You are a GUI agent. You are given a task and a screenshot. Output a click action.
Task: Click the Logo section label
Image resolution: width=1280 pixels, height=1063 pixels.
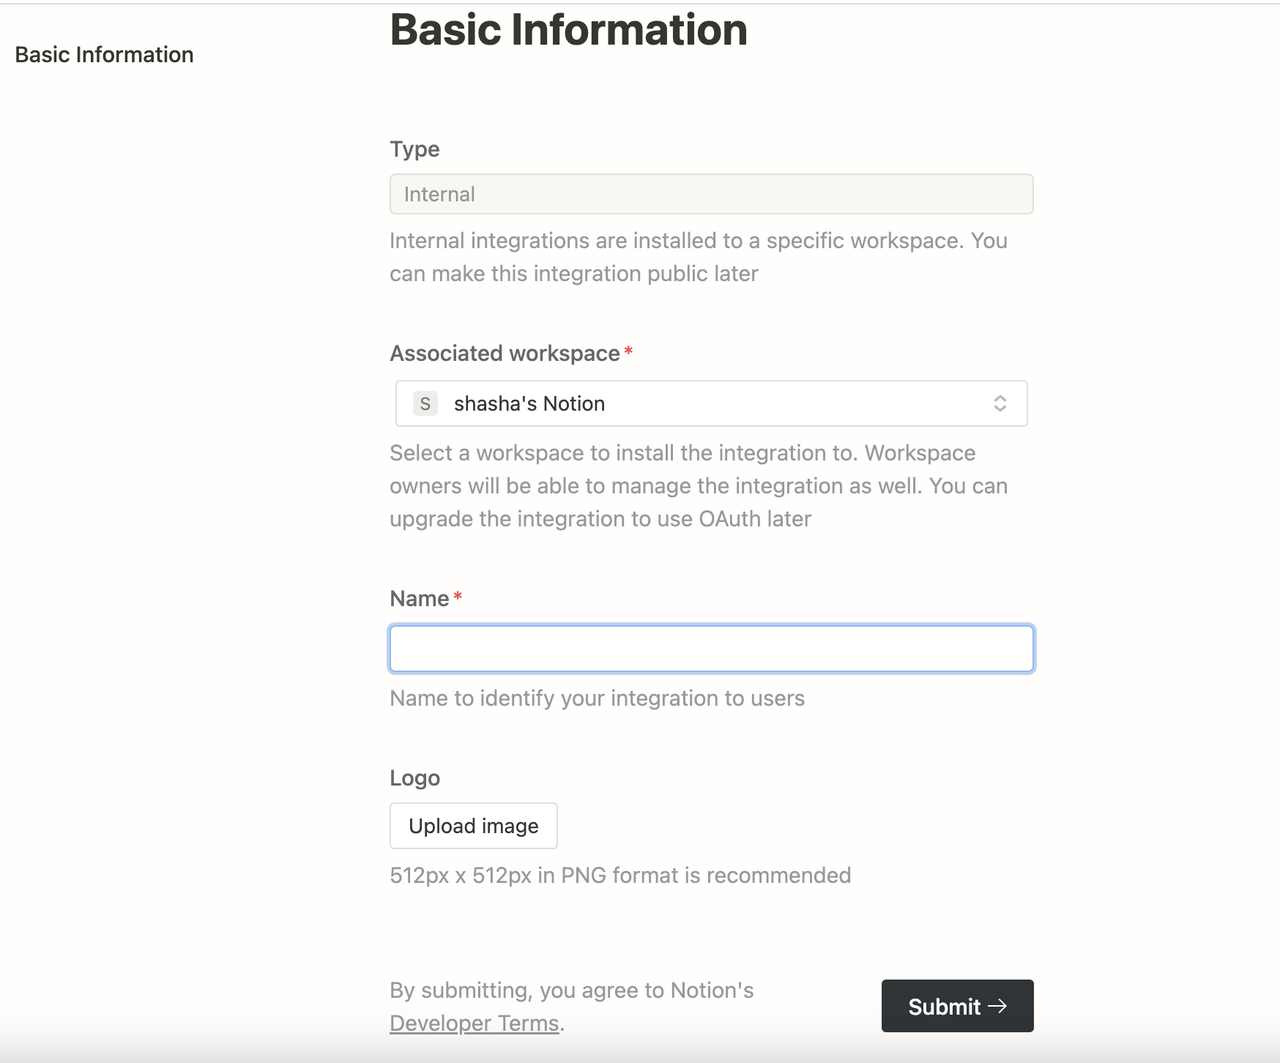coord(414,778)
